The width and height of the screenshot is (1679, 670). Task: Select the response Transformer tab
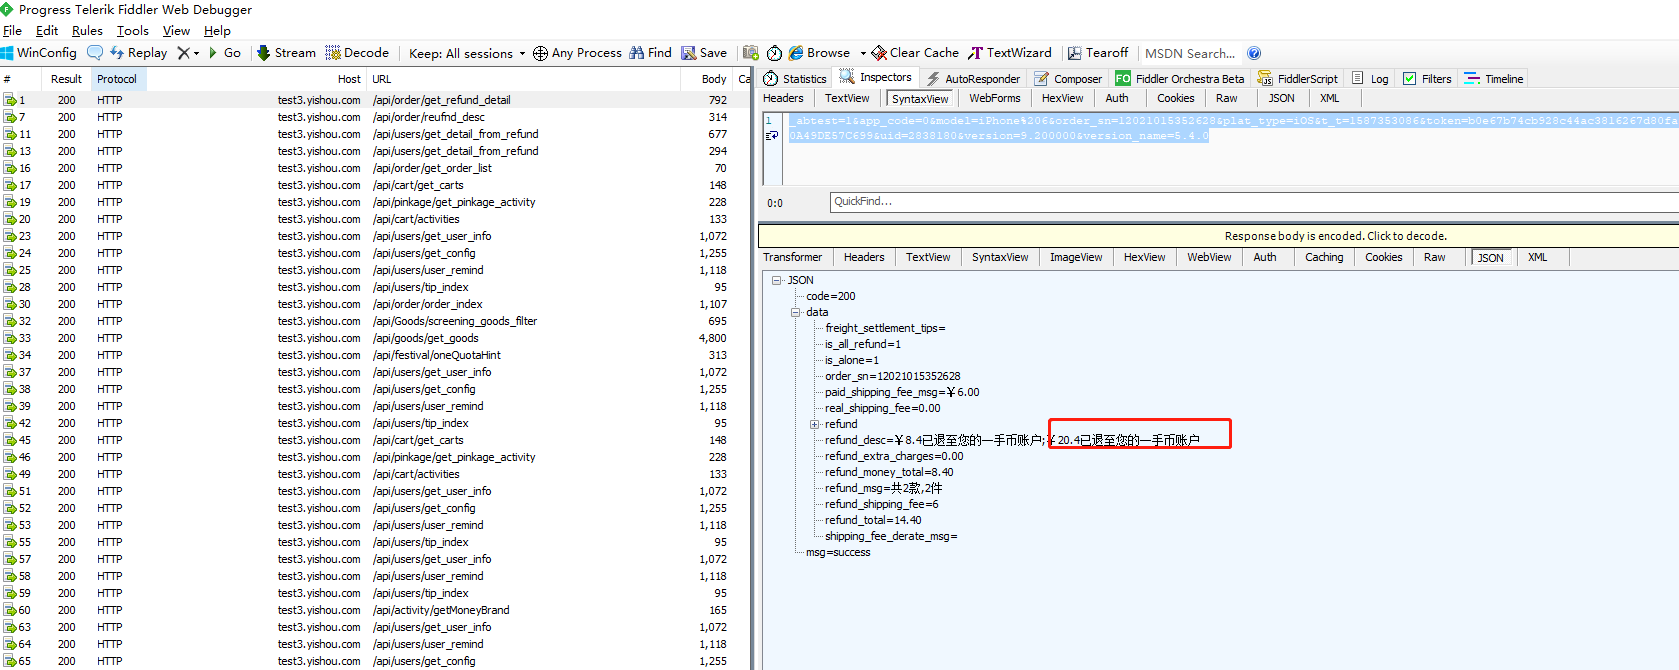point(792,257)
